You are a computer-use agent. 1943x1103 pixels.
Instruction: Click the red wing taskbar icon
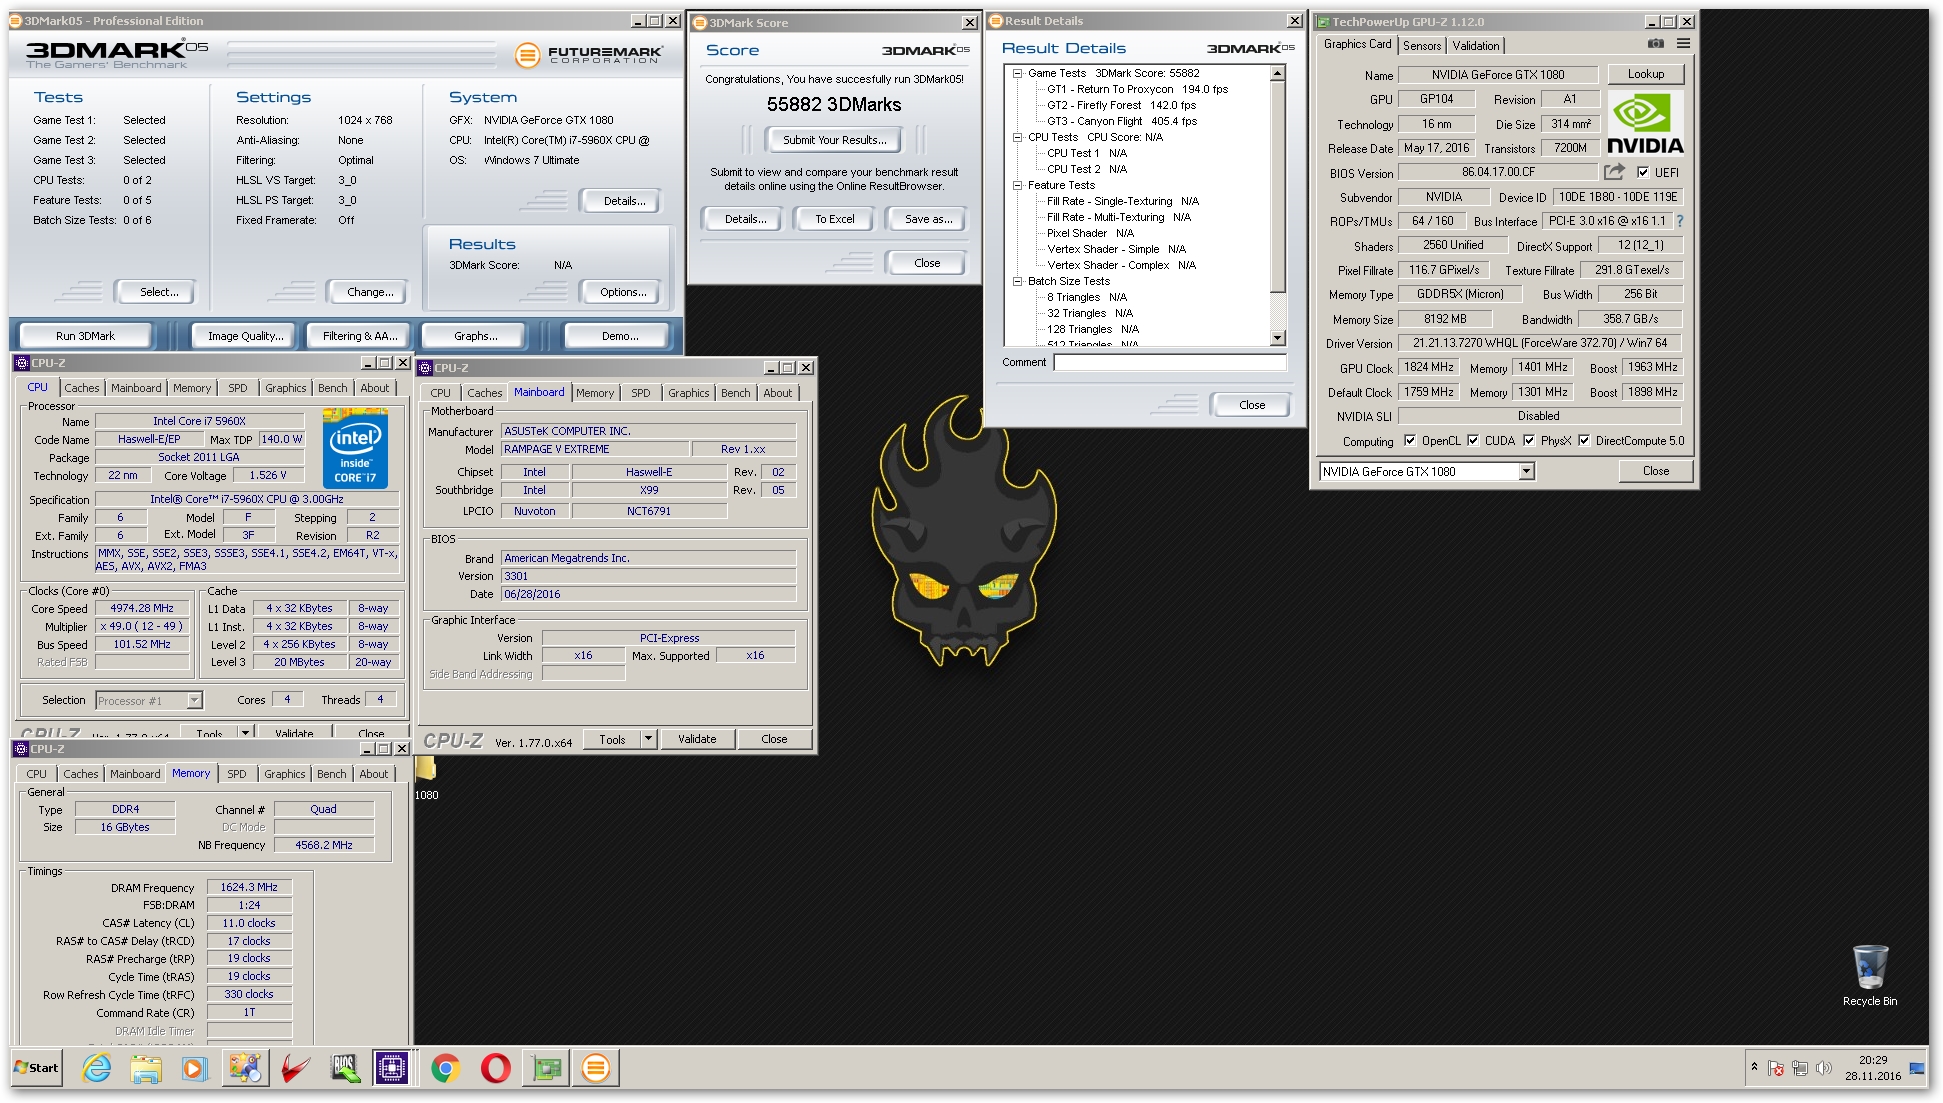click(x=295, y=1068)
